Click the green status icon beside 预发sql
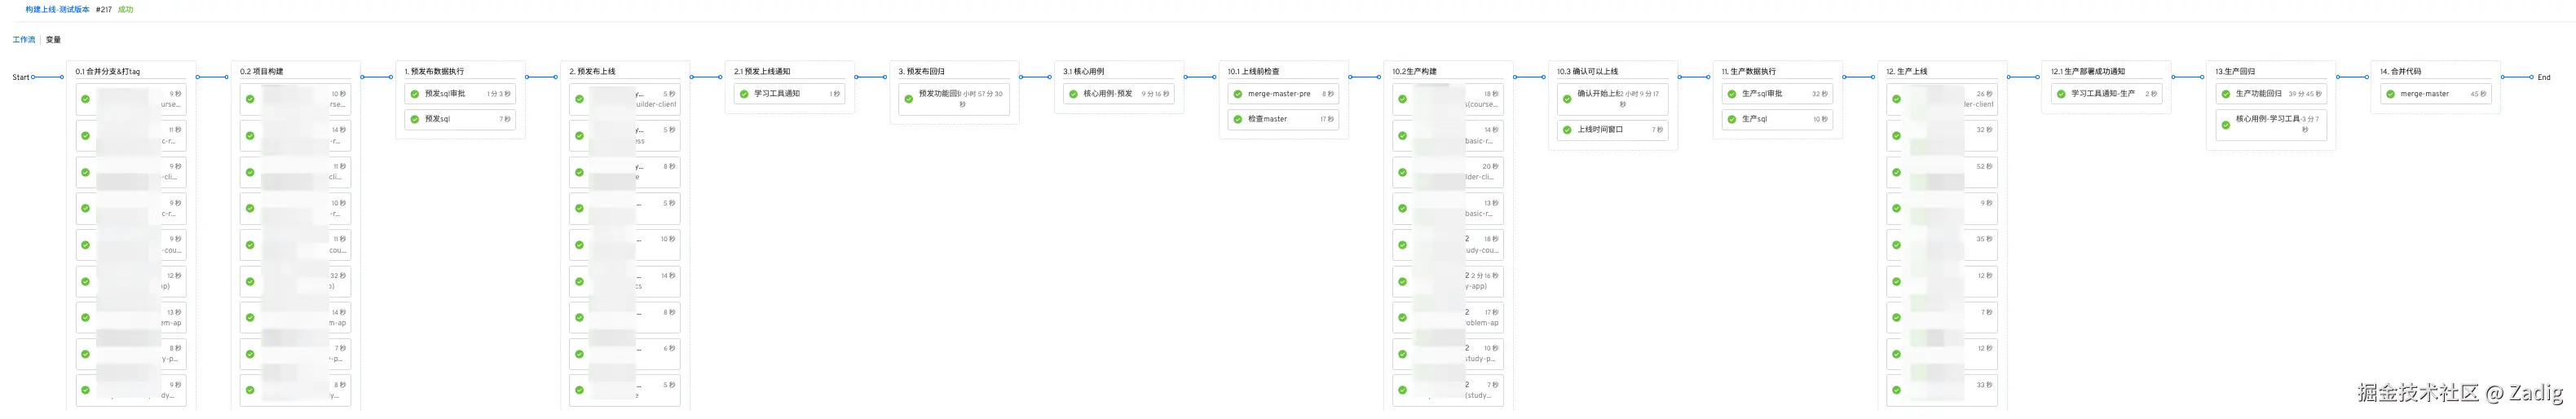2576x419 pixels. [415, 119]
